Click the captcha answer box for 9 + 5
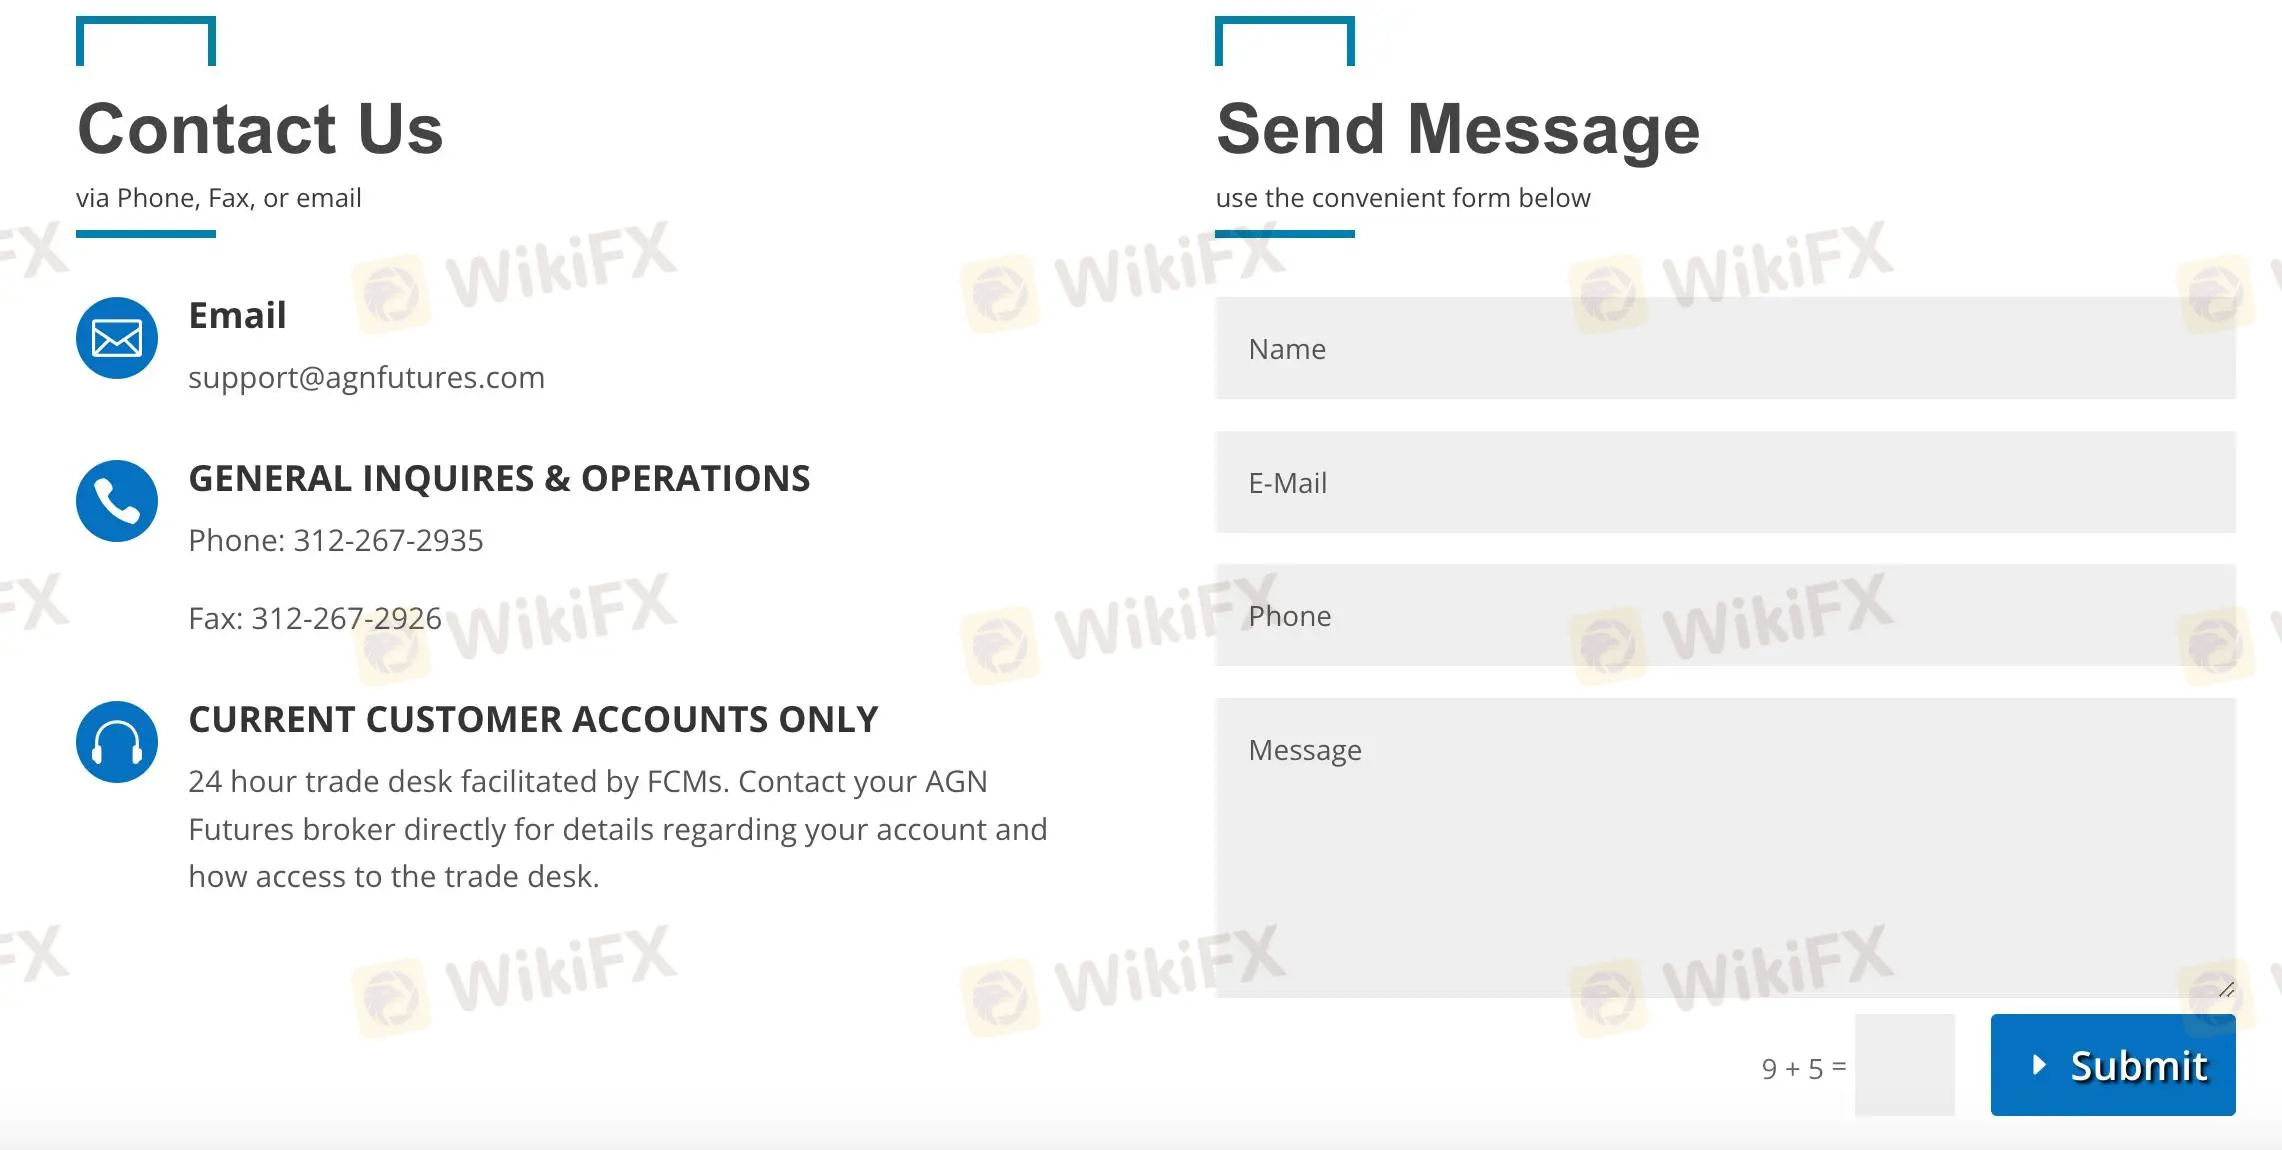Screen dimensions: 2282x1150 coord(1905,1065)
